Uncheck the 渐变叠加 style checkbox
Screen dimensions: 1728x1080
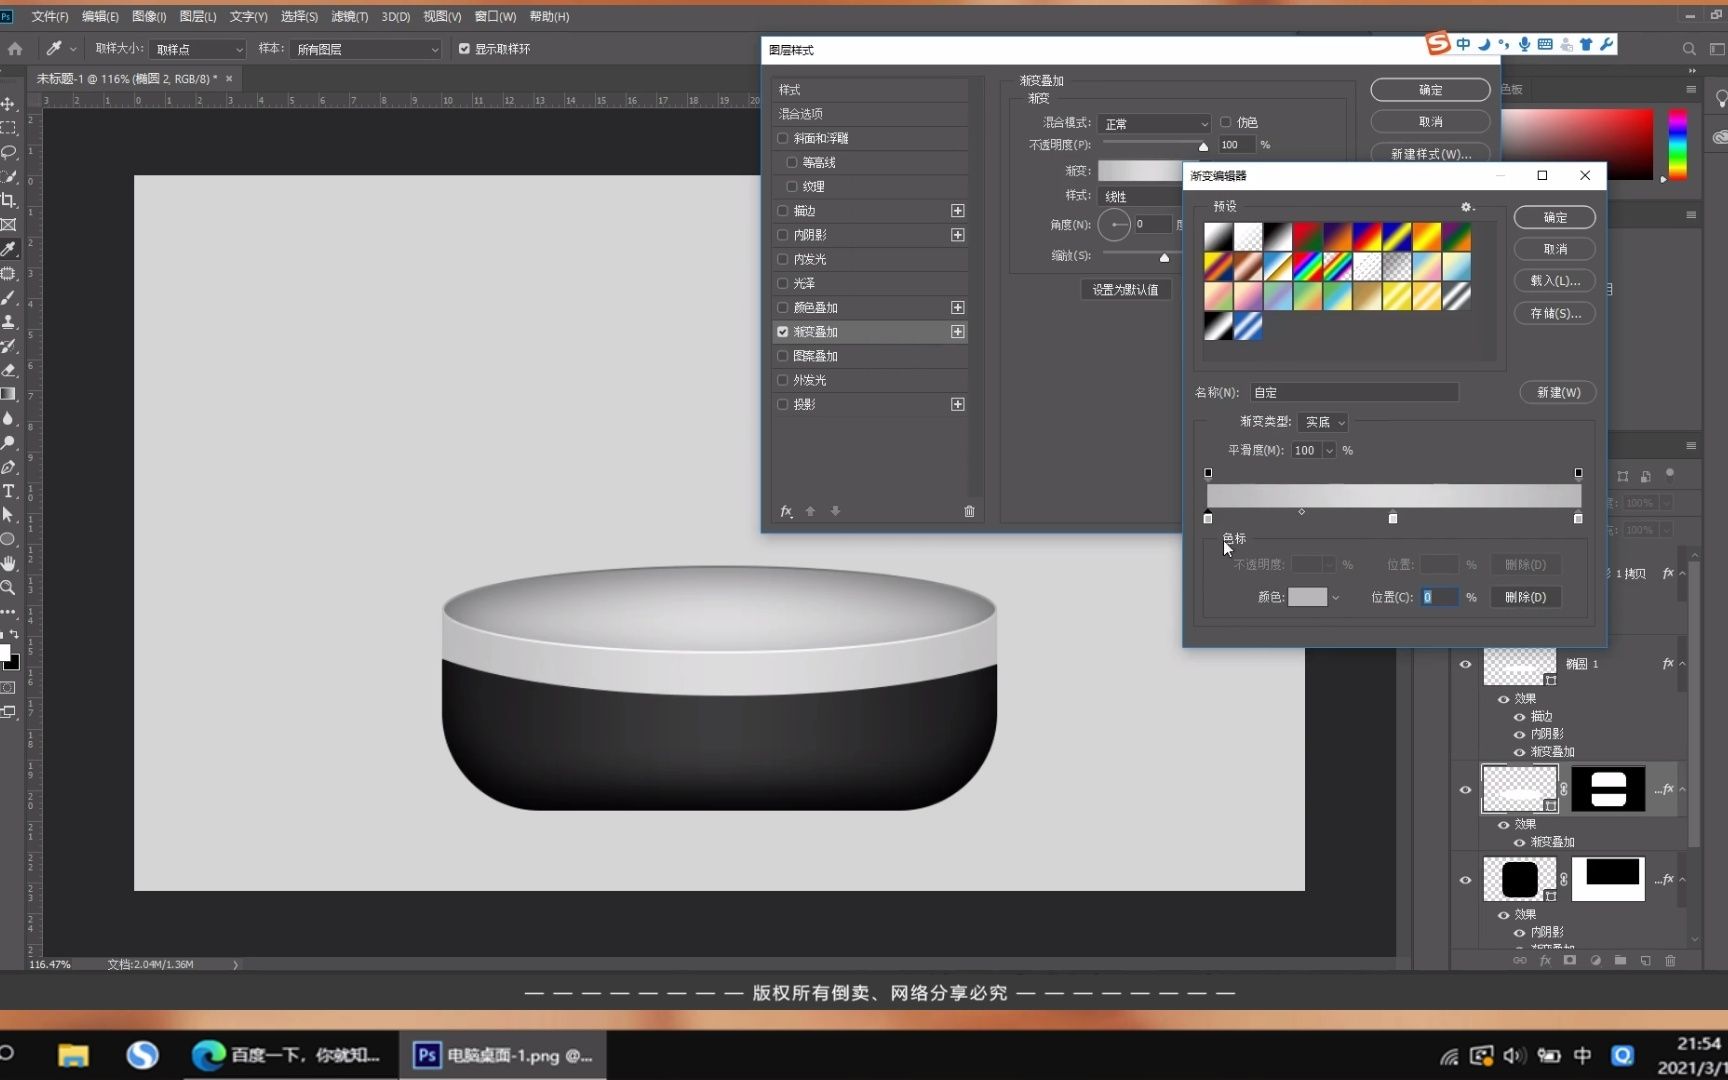[x=783, y=332]
